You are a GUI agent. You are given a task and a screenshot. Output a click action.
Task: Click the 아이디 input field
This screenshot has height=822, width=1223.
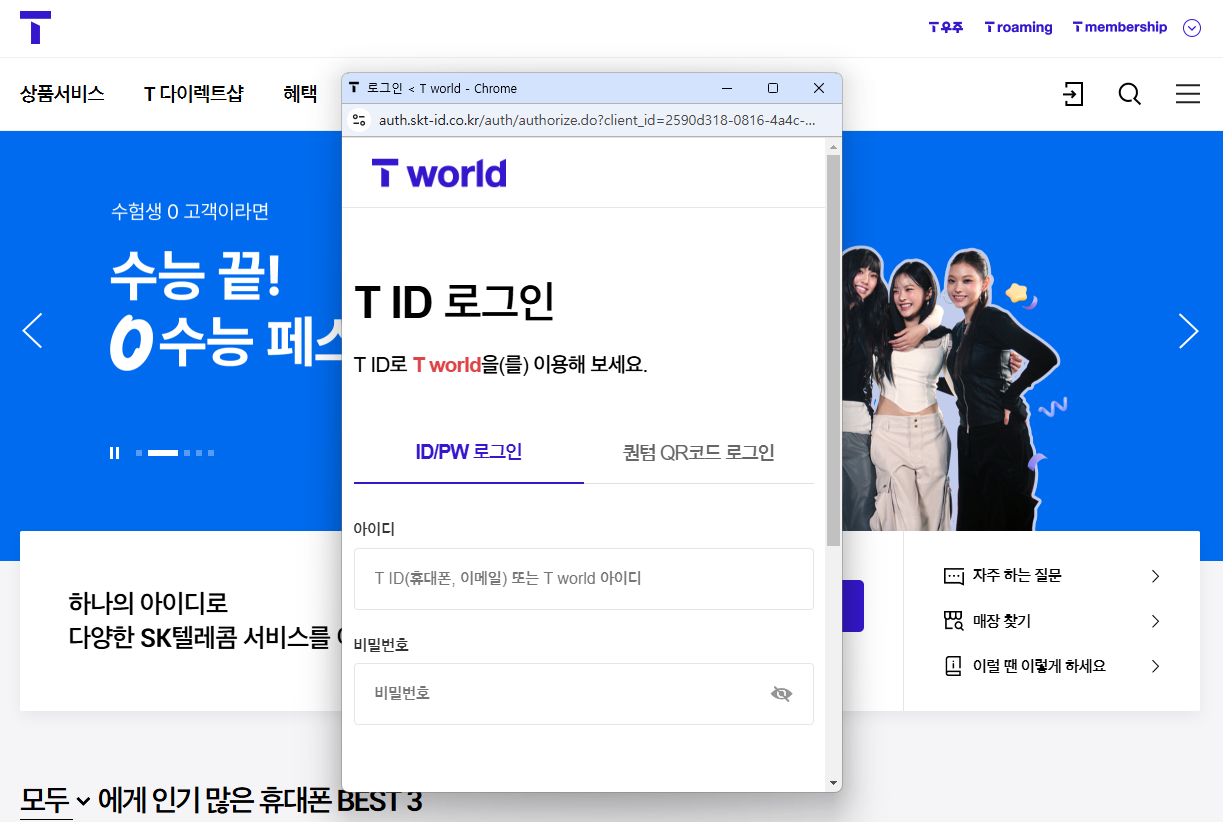(584, 579)
